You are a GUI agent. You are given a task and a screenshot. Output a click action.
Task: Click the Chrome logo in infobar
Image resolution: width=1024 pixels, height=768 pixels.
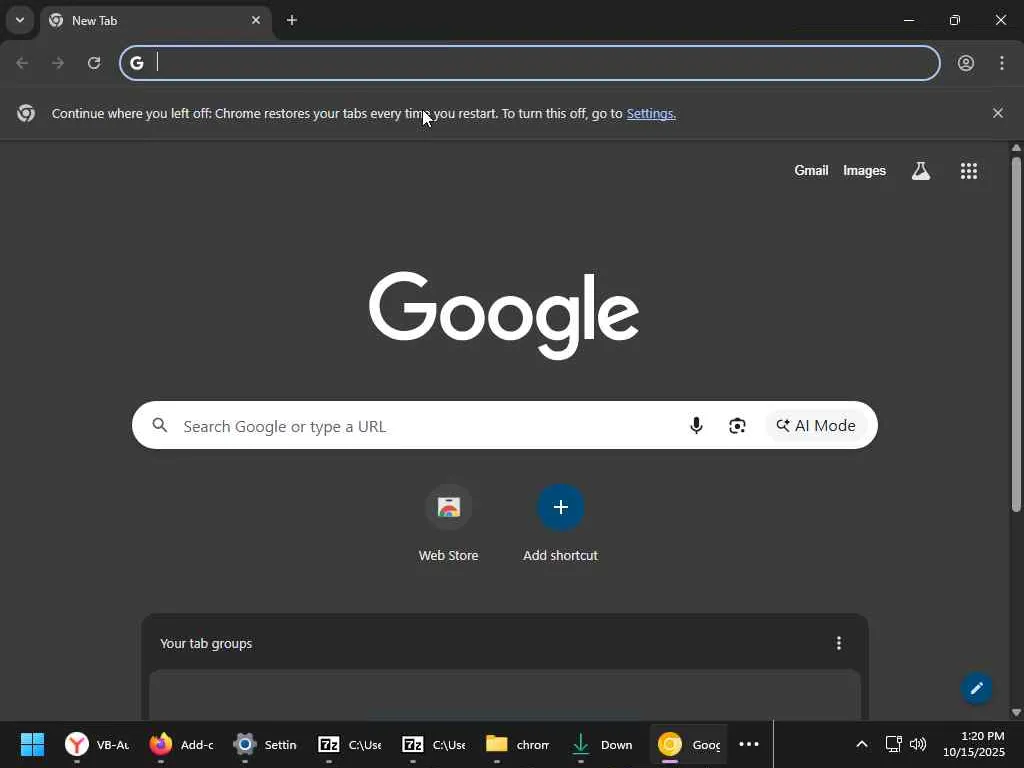coord(26,113)
